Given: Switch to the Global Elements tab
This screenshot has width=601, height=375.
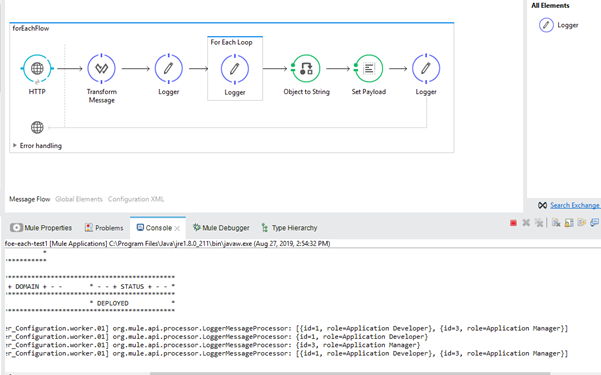Looking at the screenshot, I should [79, 199].
